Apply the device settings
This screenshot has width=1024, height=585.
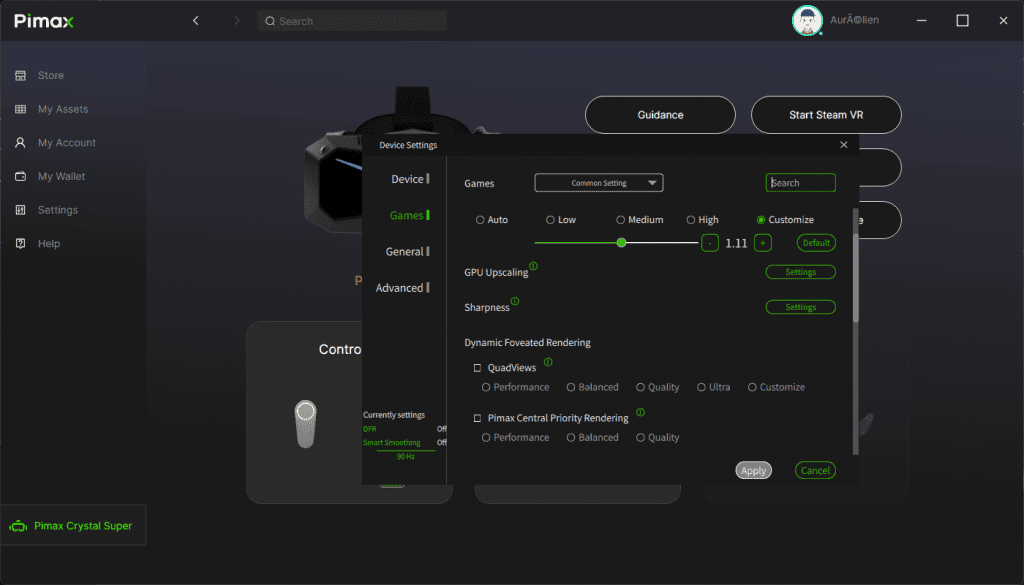point(754,471)
